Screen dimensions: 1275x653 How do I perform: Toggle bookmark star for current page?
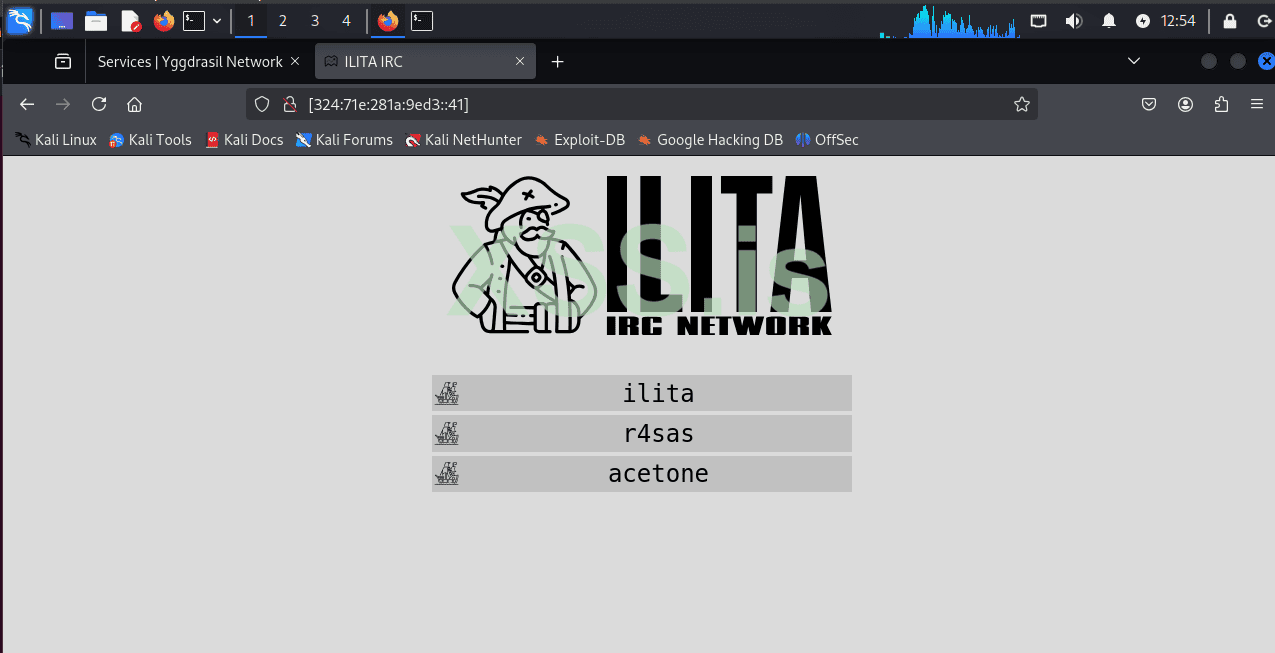tap(1021, 103)
